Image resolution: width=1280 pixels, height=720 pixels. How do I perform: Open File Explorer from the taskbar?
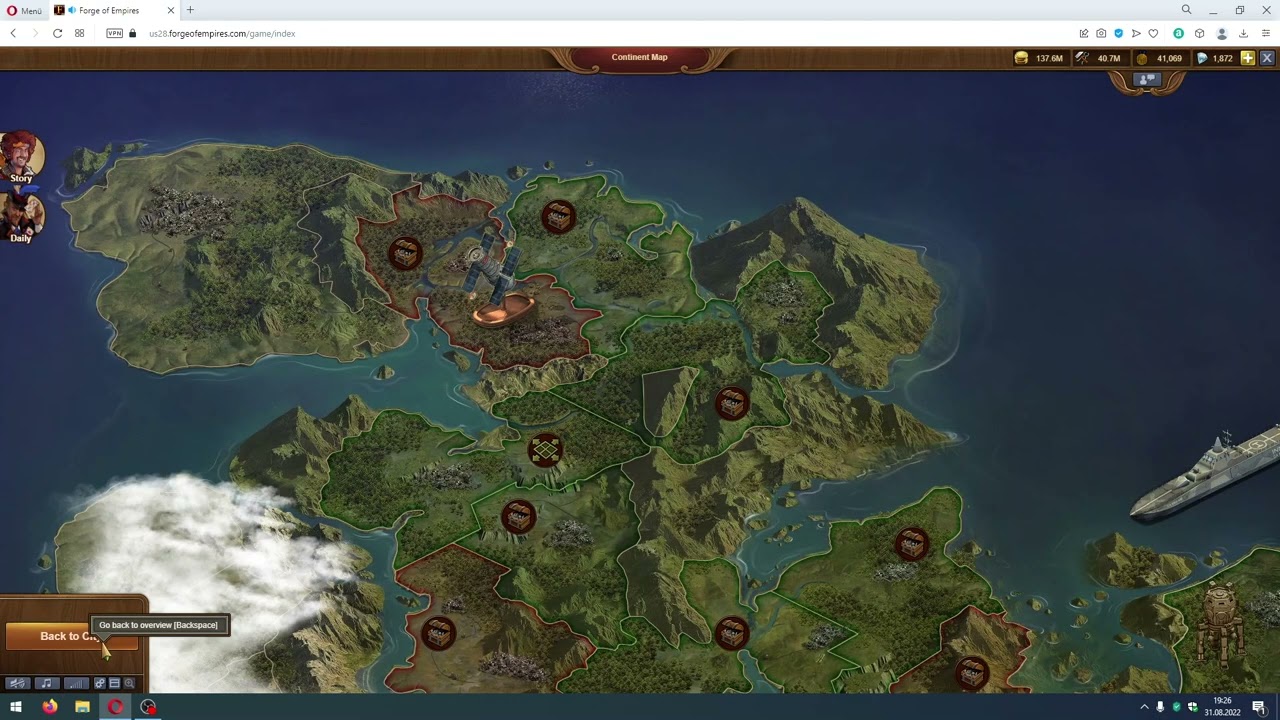coord(82,707)
